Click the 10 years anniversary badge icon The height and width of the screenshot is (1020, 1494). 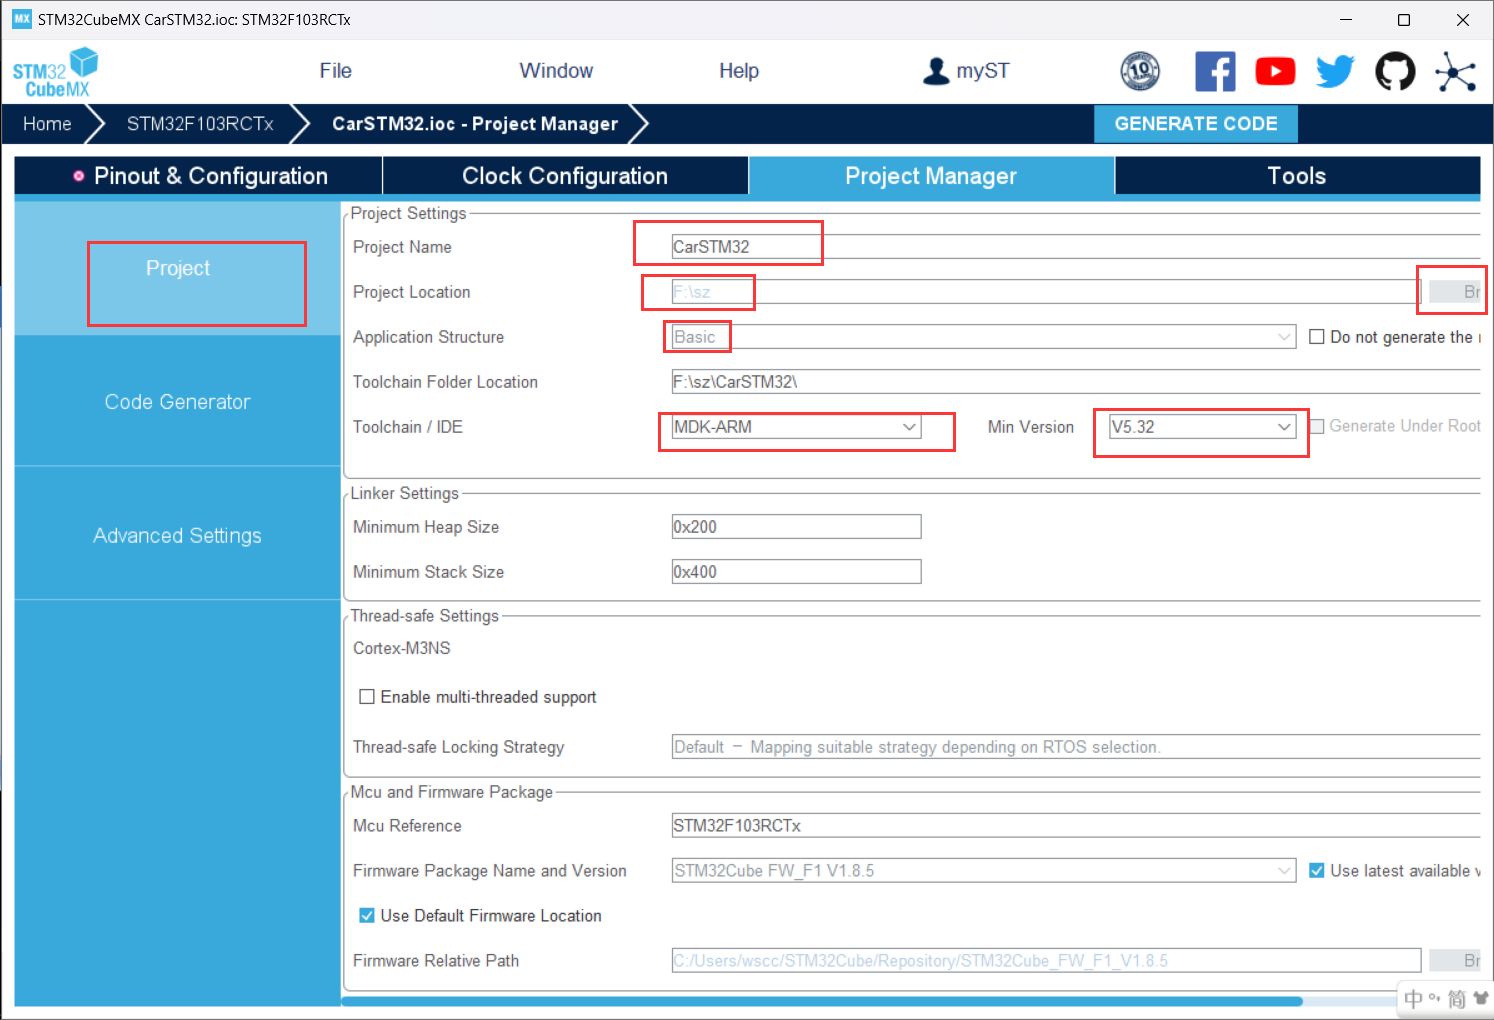coord(1140,71)
